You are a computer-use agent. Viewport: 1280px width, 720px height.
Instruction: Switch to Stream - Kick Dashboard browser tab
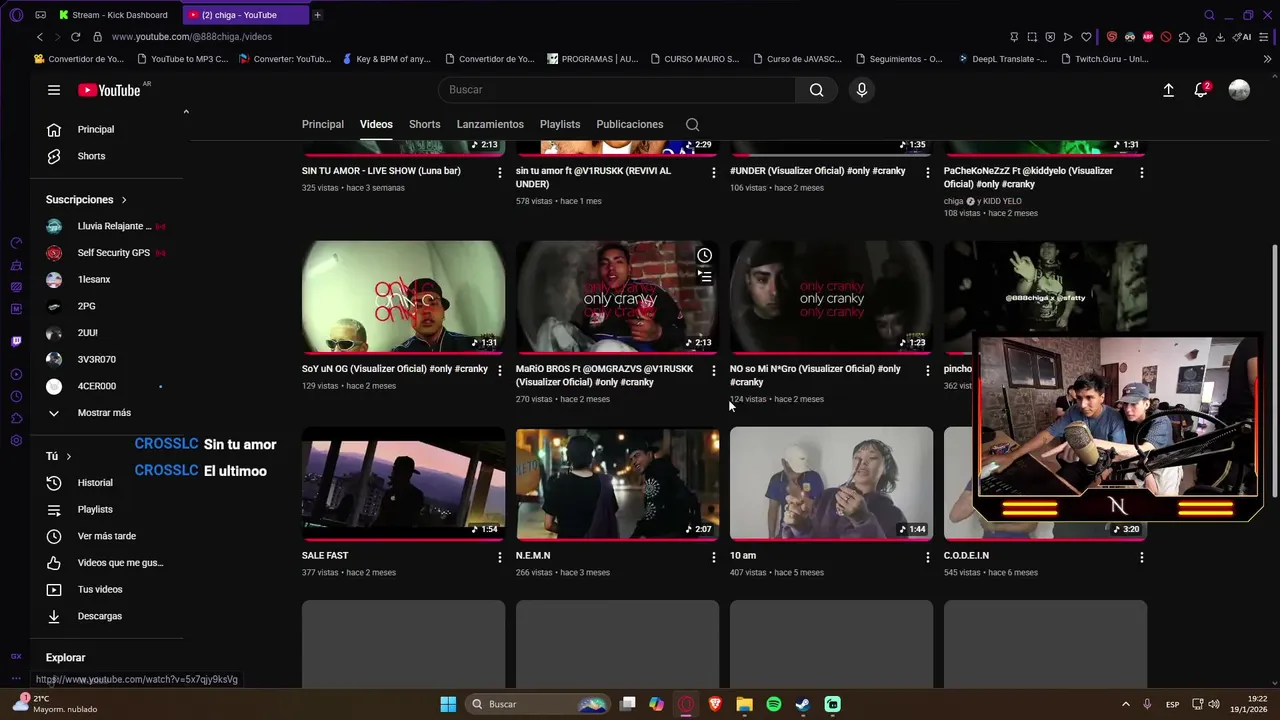tap(114, 15)
